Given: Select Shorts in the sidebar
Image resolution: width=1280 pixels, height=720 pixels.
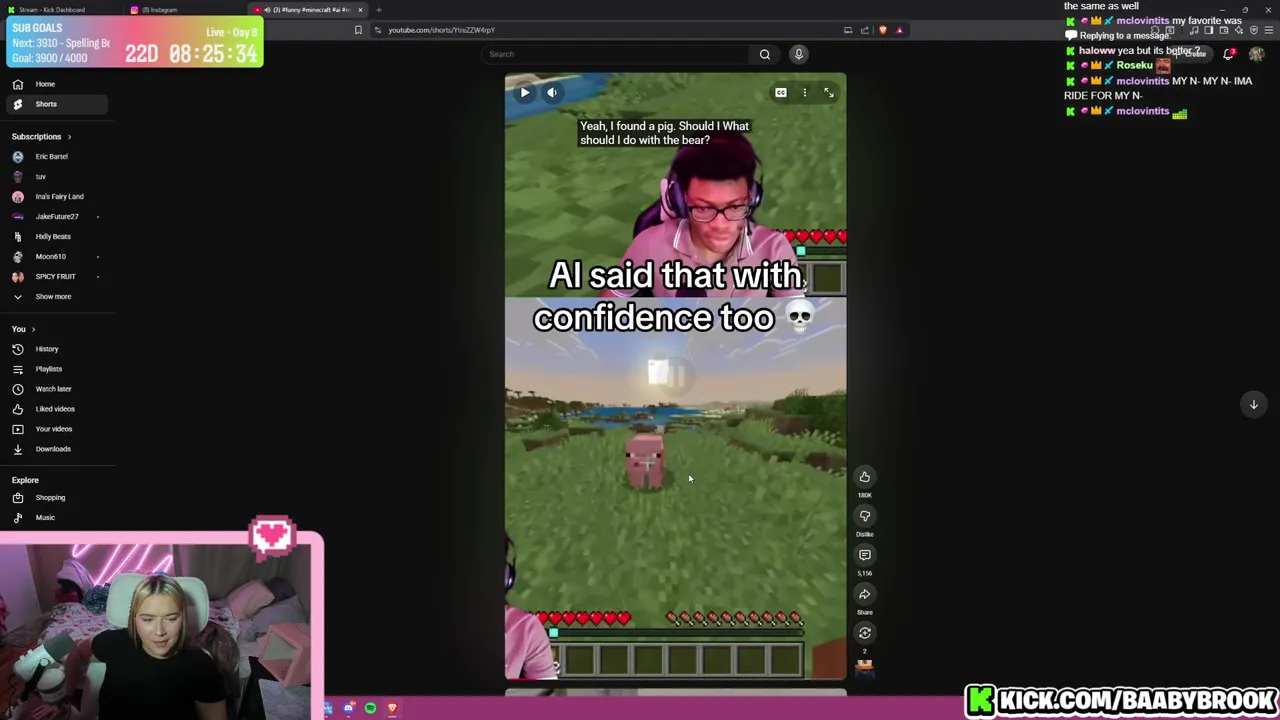Looking at the screenshot, I should coord(57,104).
